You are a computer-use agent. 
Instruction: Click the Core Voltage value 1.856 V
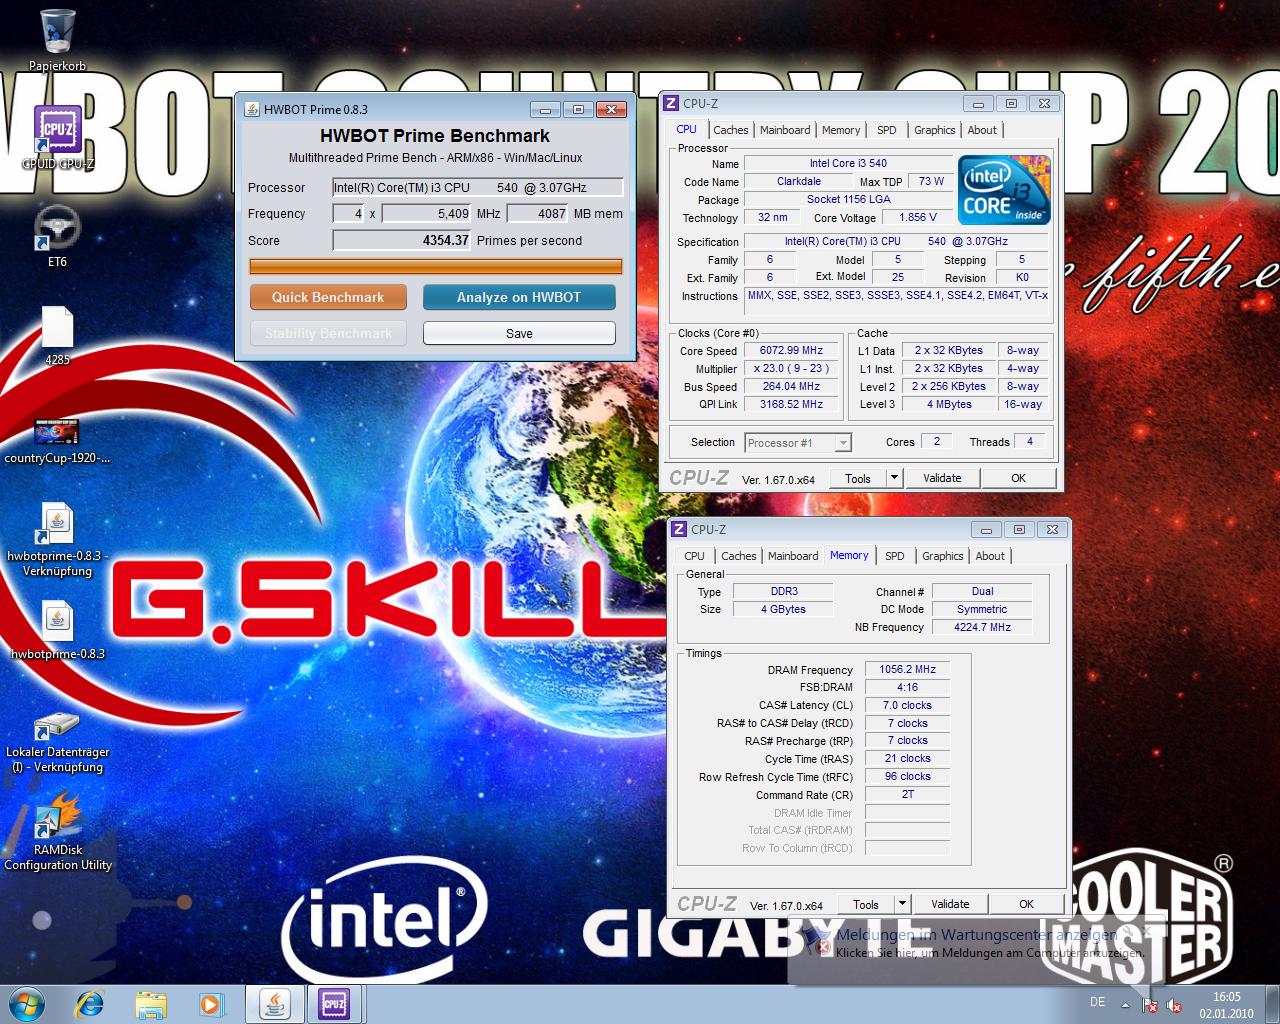point(918,217)
